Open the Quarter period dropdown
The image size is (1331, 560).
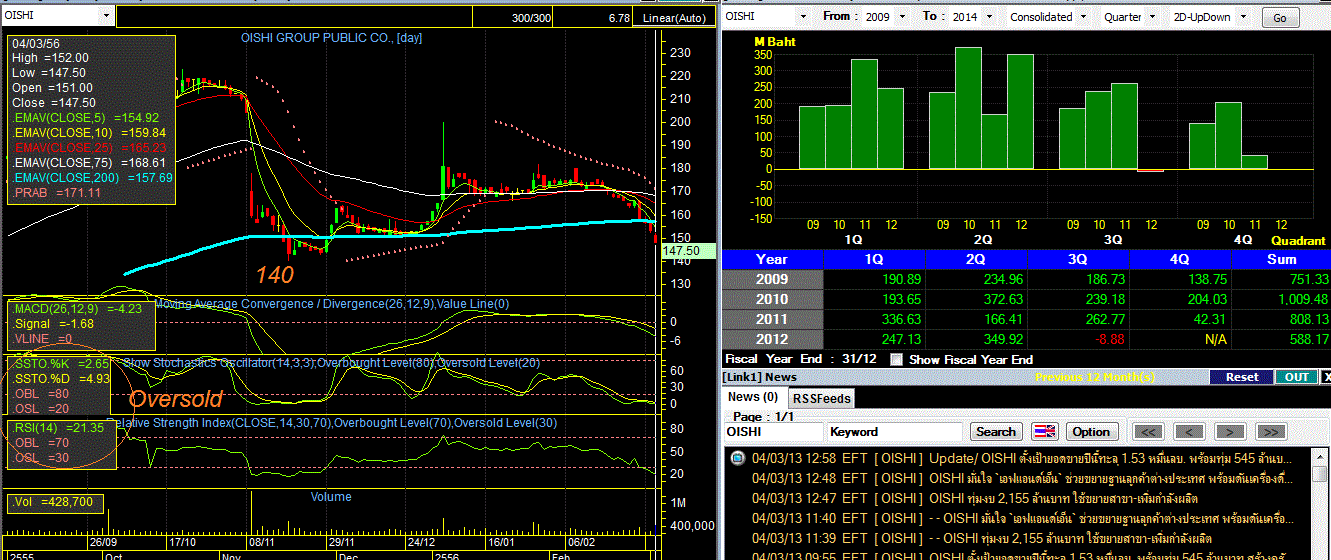pos(1151,17)
